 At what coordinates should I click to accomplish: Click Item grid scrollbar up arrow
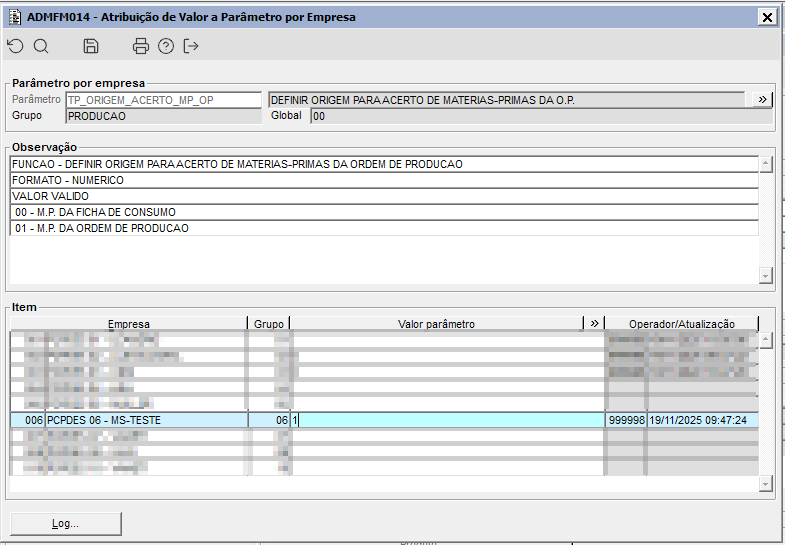coord(765,340)
